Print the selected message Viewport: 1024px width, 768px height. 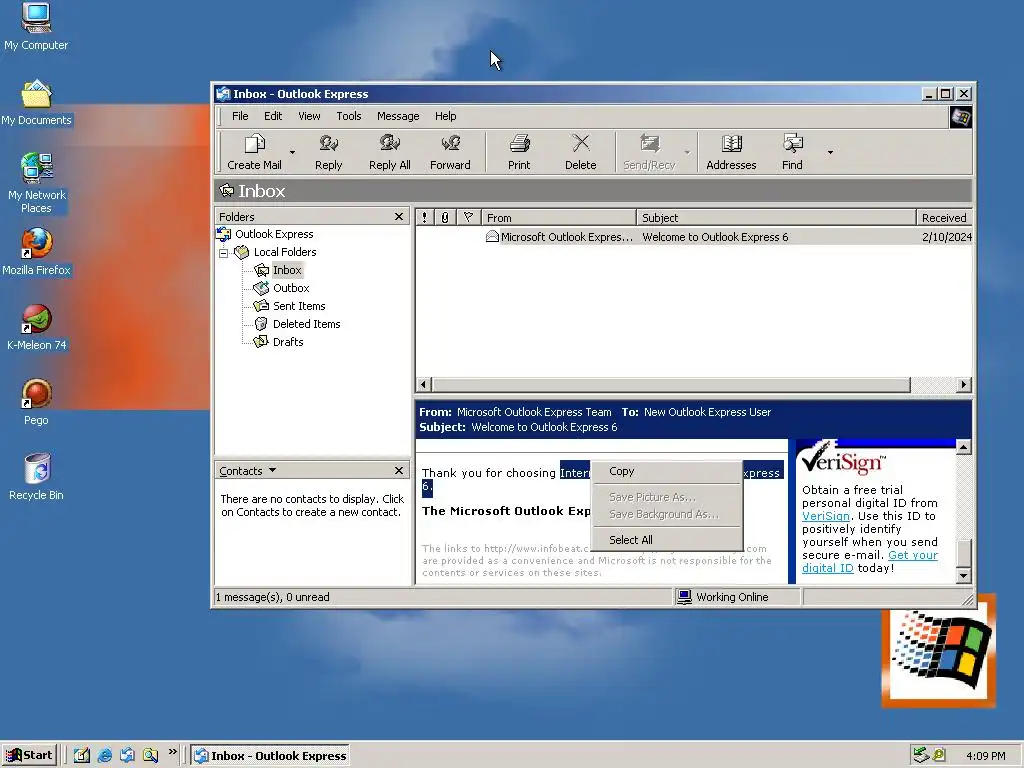519,152
